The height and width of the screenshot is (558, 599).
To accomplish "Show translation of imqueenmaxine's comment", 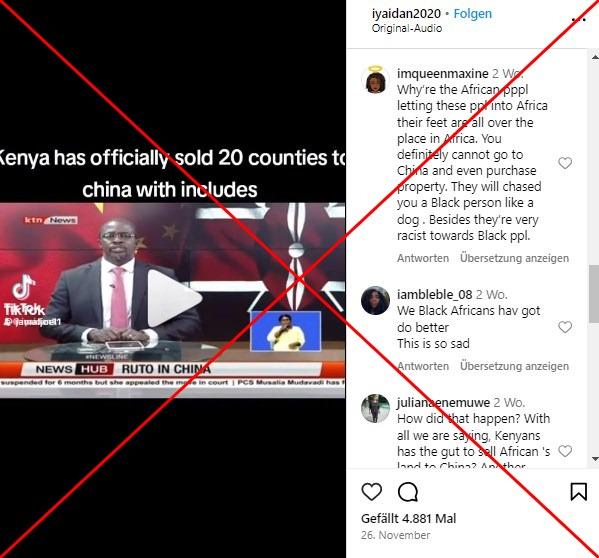I will pyautogui.click(x=514, y=258).
